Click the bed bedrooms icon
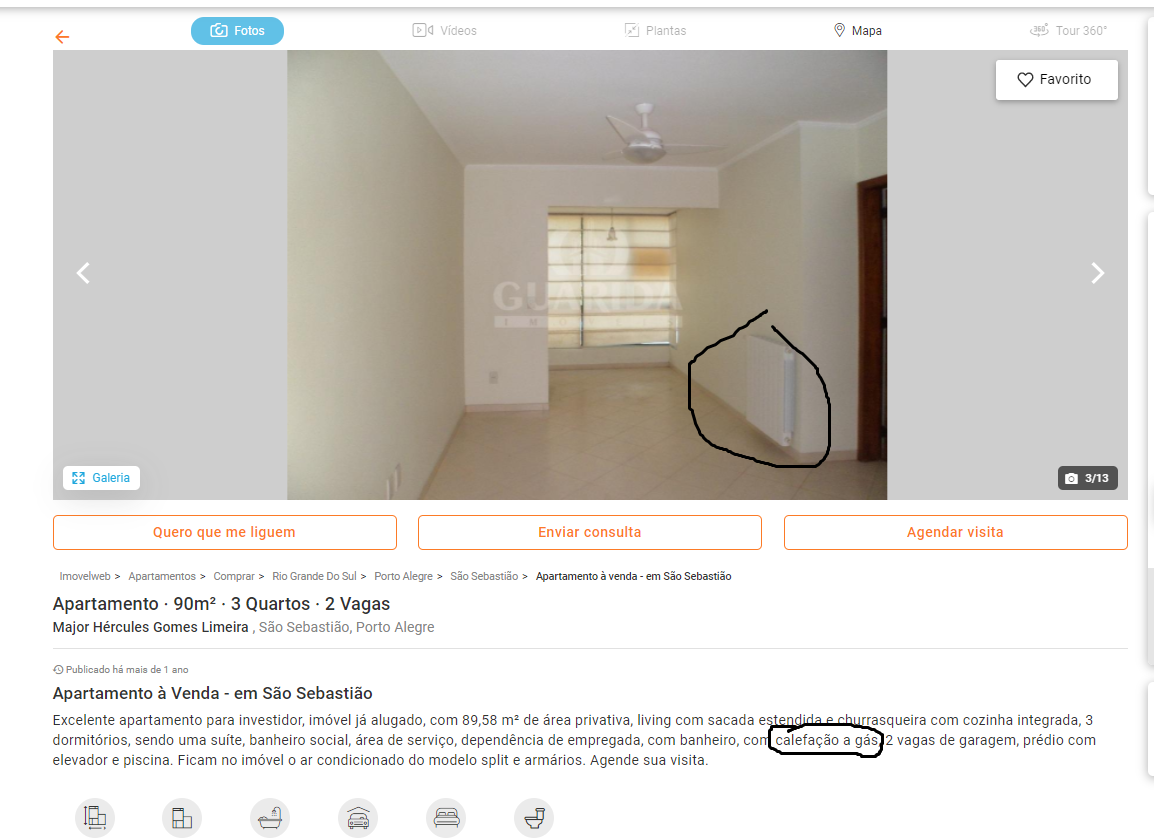Image resolution: width=1154 pixels, height=839 pixels. point(446,818)
